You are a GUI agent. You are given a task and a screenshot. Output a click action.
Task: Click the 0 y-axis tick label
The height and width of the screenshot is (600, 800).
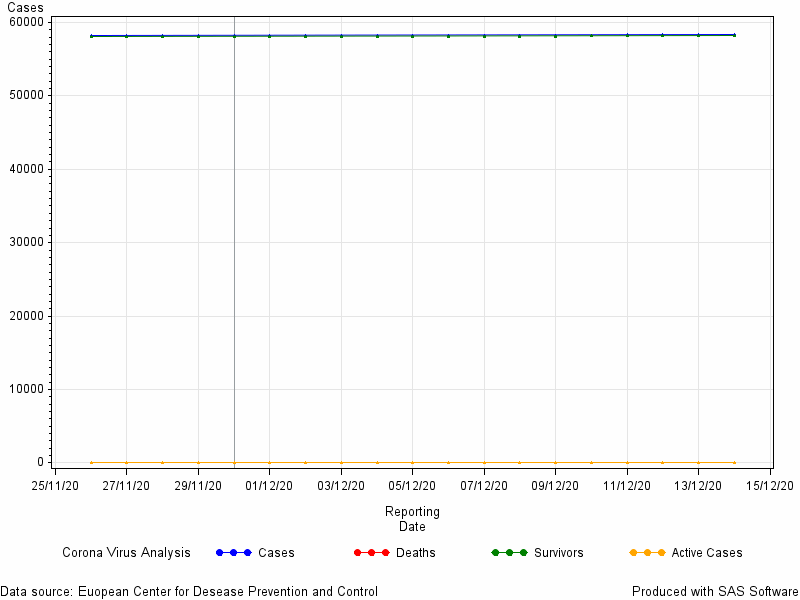point(41,462)
